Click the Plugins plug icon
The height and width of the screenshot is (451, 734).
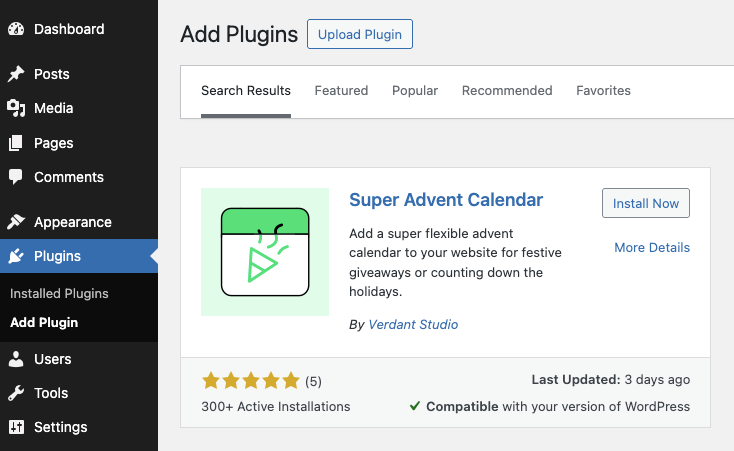tap(16, 256)
